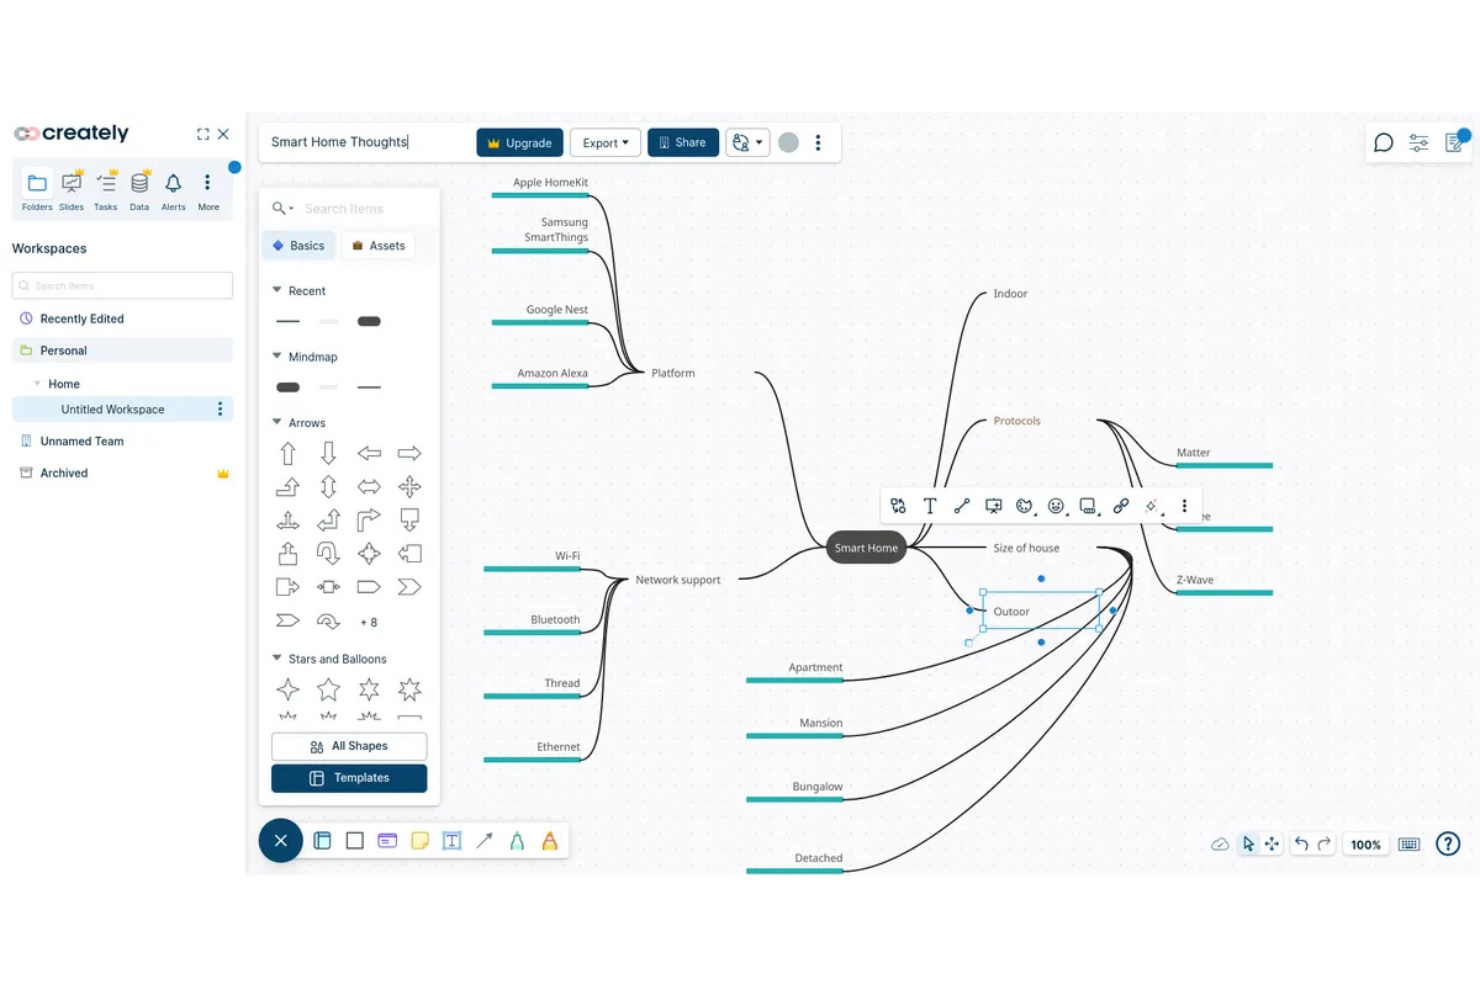Click the link chain icon in context toolbar

[x=1121, y=506]
